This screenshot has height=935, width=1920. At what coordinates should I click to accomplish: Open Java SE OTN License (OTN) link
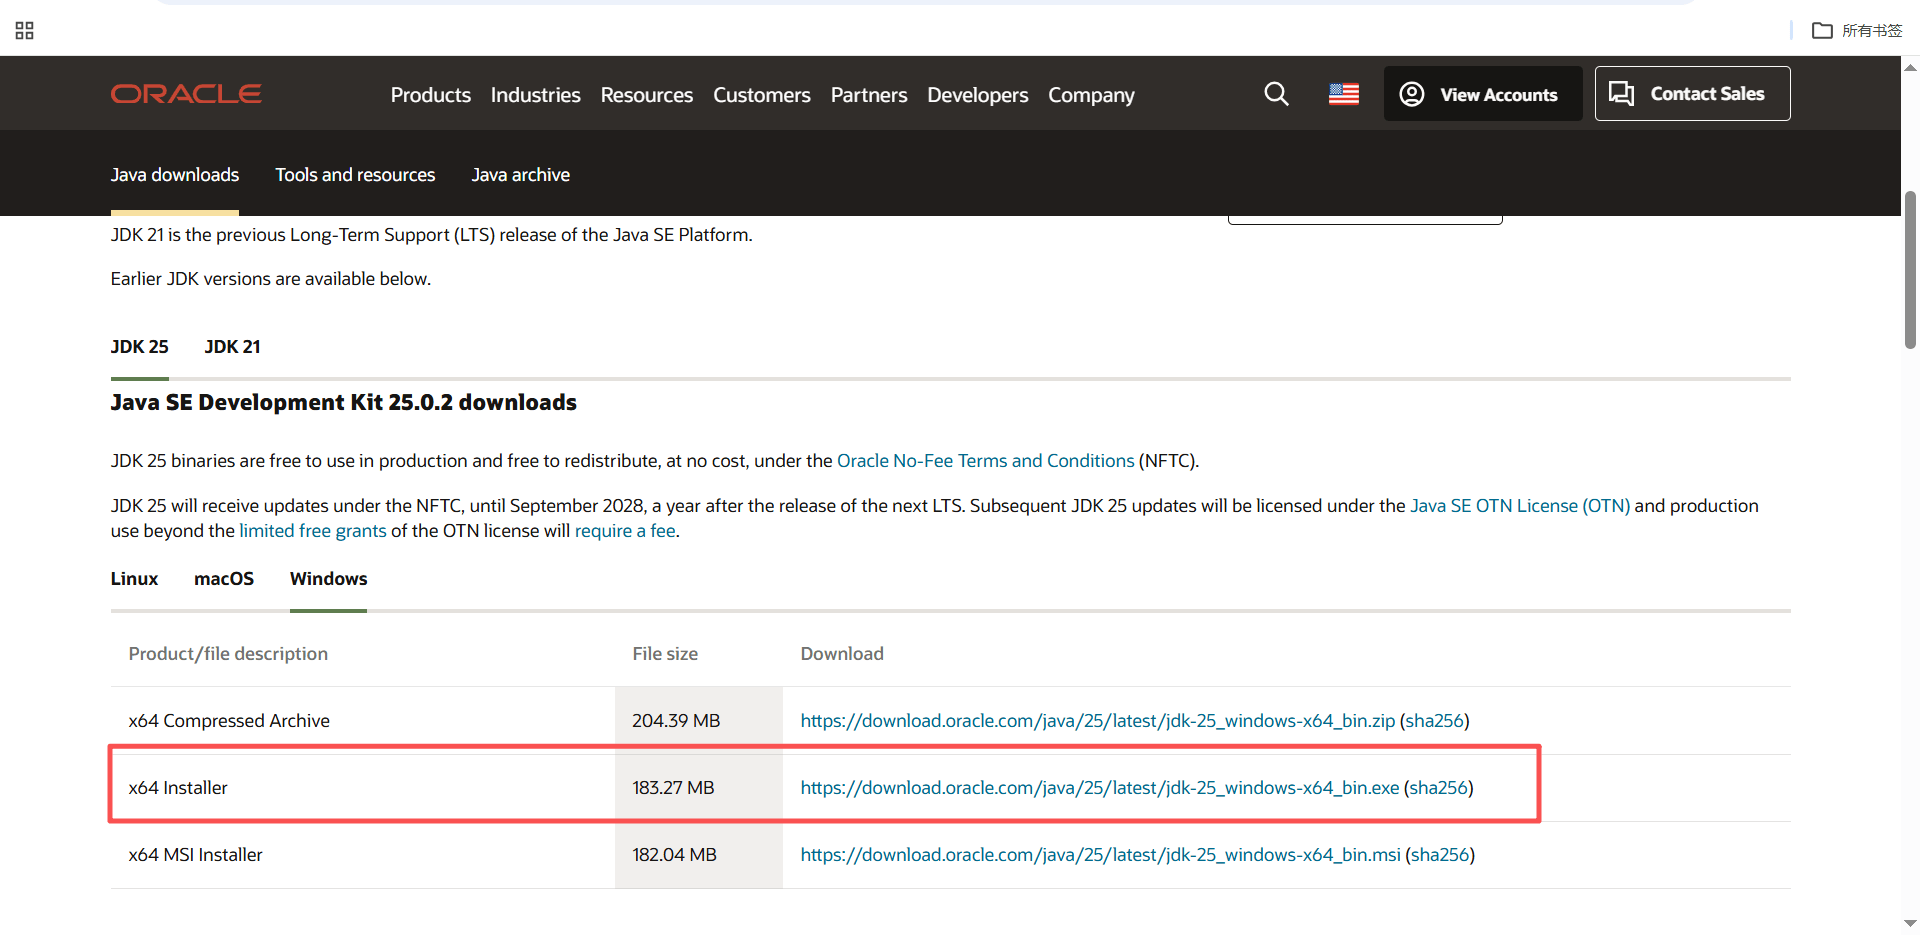pos(1520,506)
